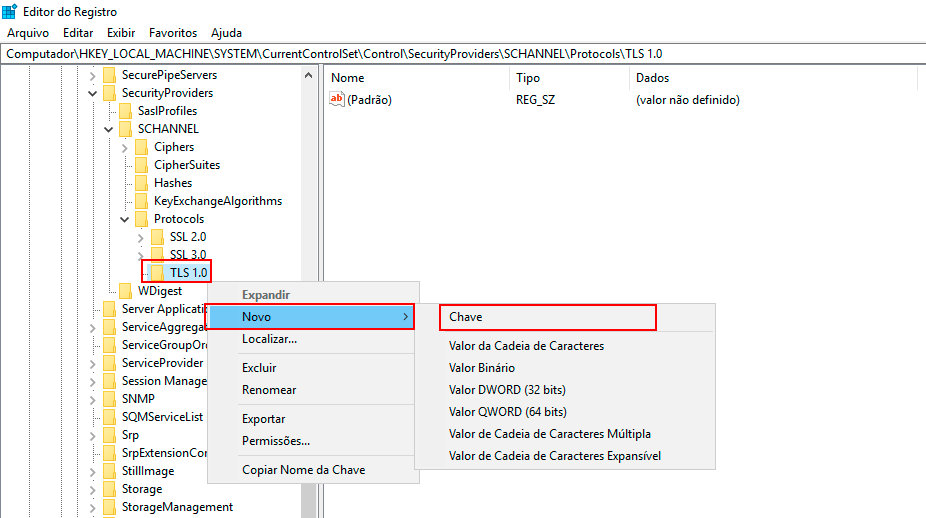Click the SQMServiceList folder icon
Screen dimensions: 926x518
pyautogui.click(x=109, y=417)
